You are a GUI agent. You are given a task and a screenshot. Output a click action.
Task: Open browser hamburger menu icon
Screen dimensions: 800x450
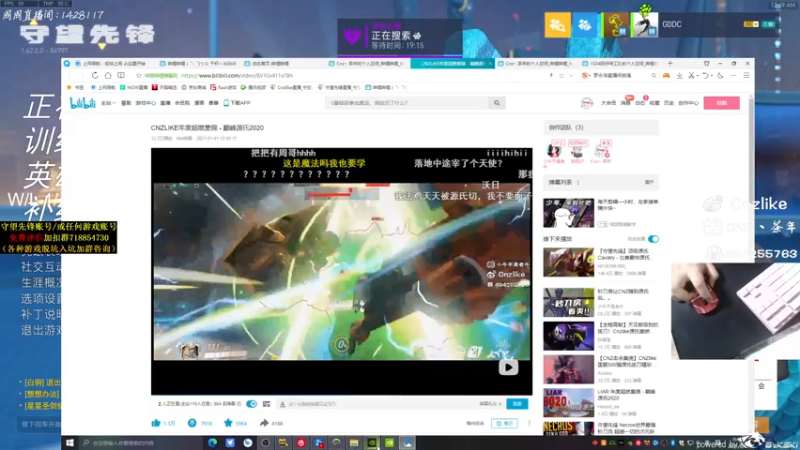coord(746,76)
